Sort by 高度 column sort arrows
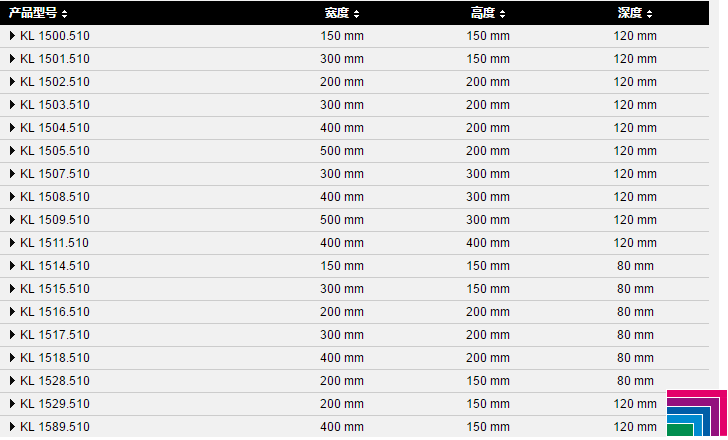Image resolution: width=728 pixels, height=440 pixels. pos(502,14)
